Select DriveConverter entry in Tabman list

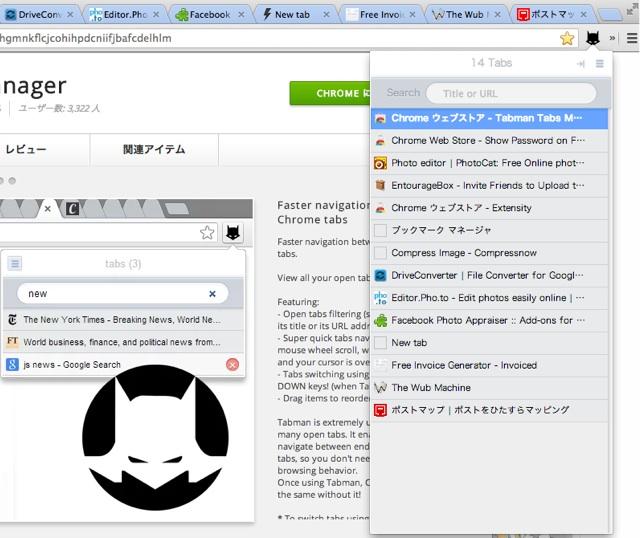(x=489, y=276)
